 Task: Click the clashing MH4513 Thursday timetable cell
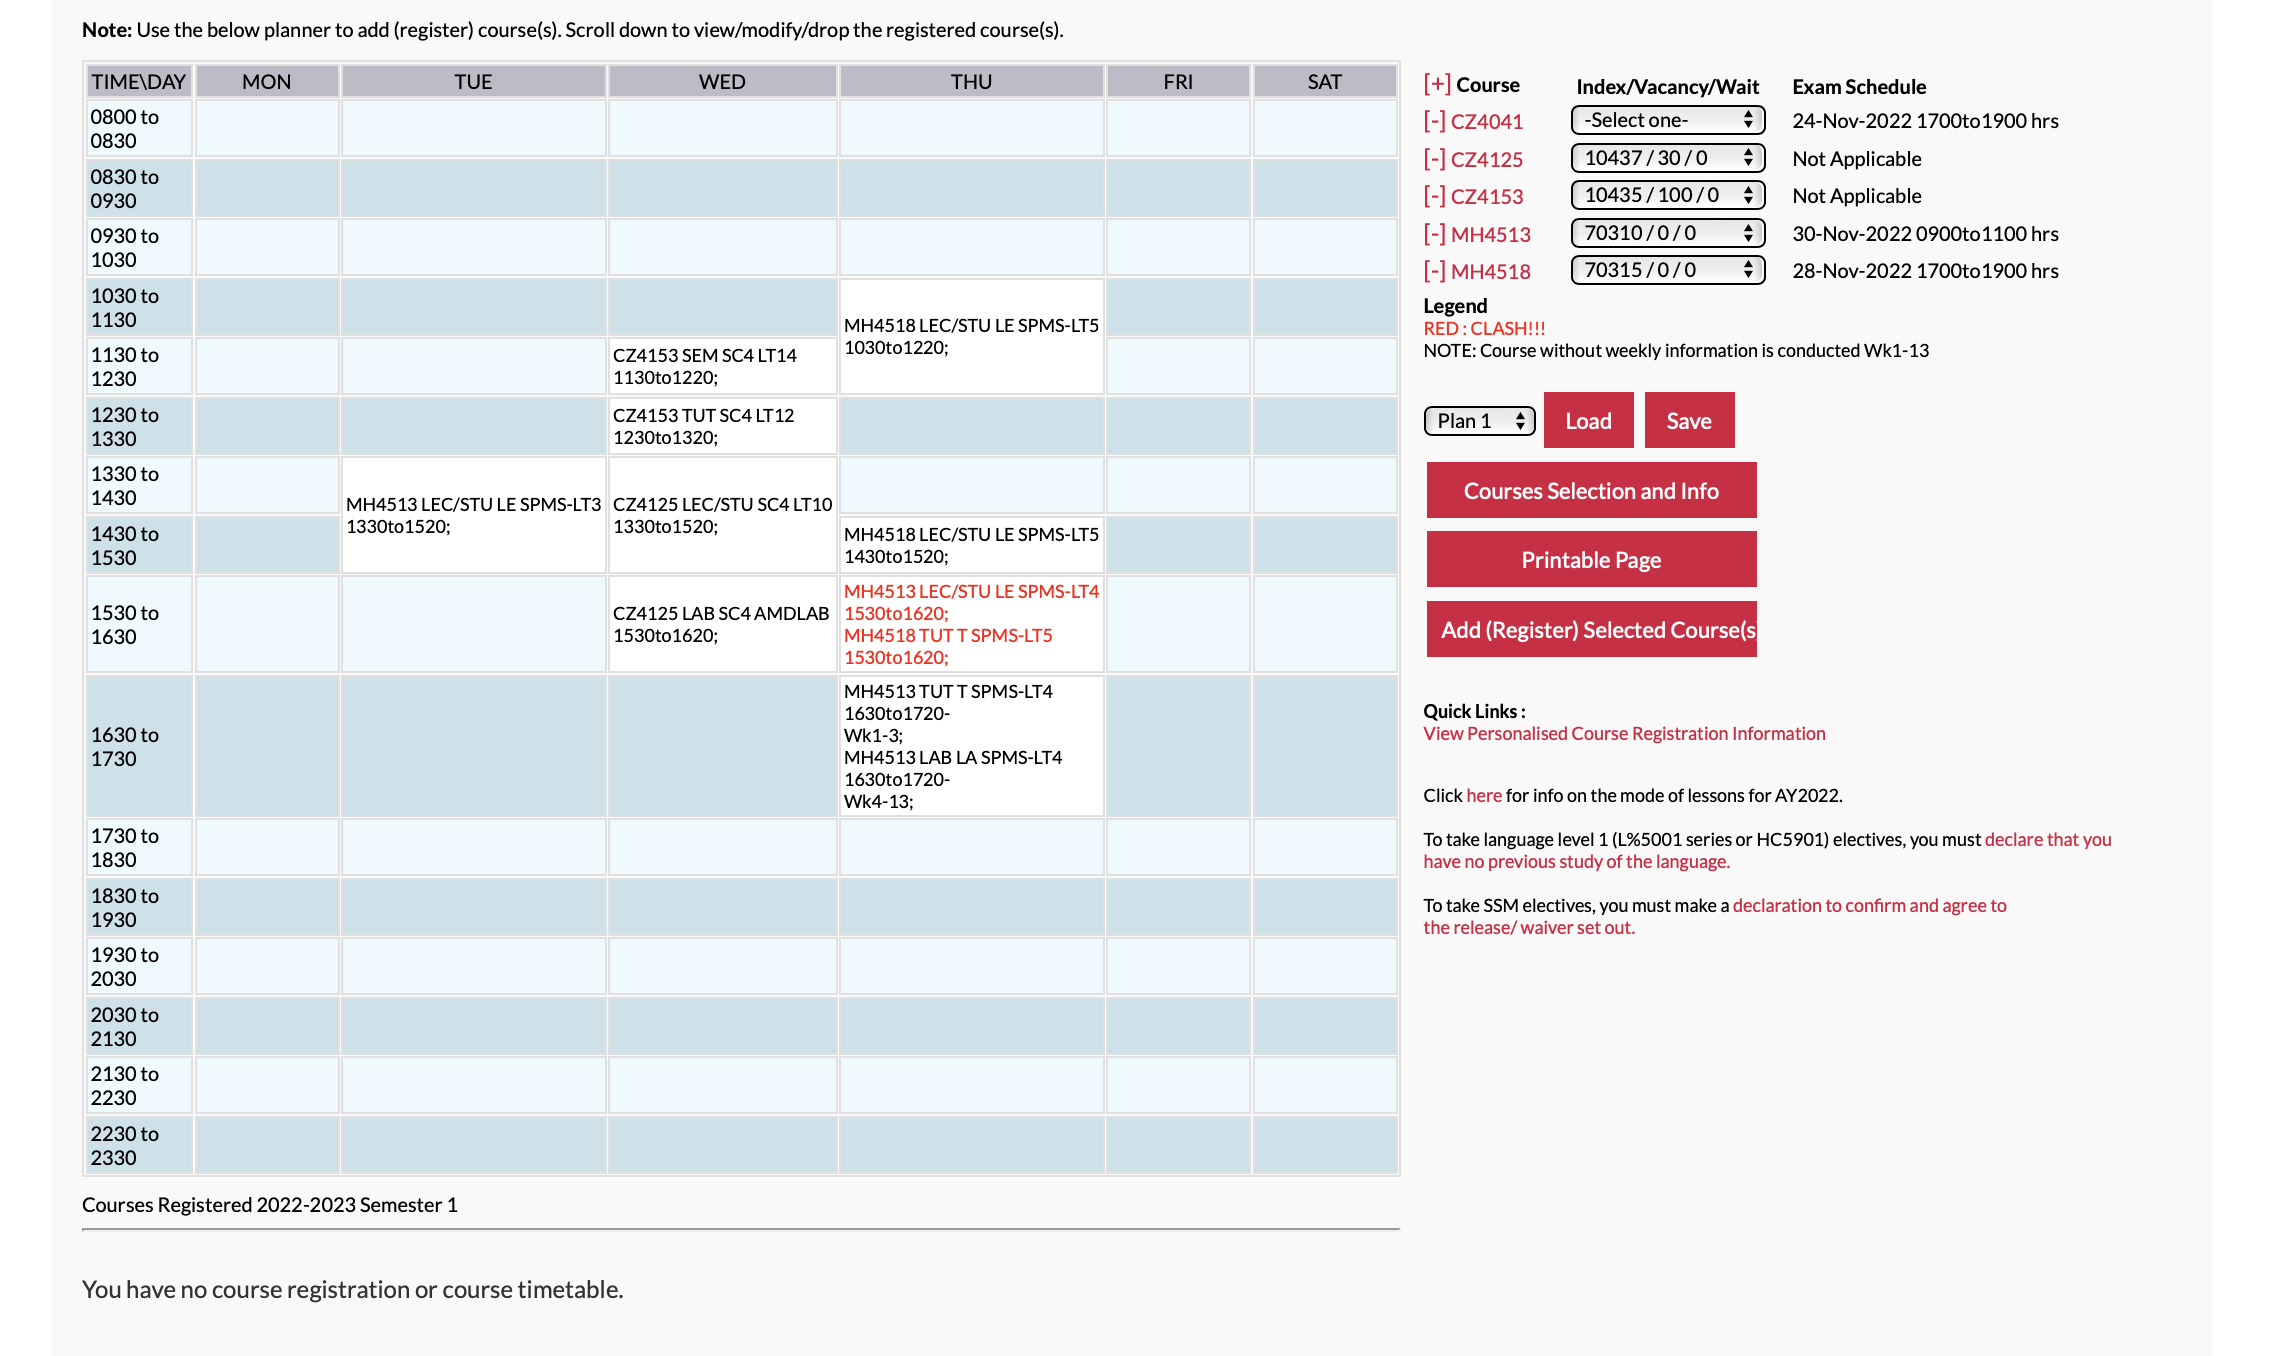[x=970, y=602]
